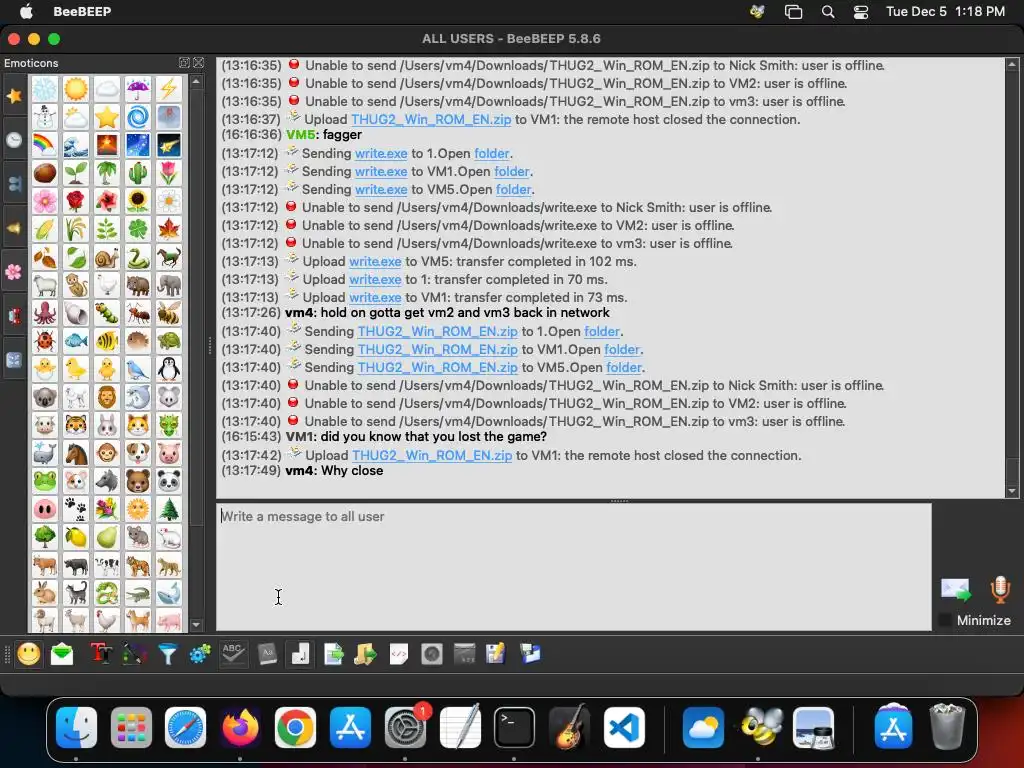The image size is (1024, 768).
Task: Insert the penguin emoticon
Action: point(168,369)
